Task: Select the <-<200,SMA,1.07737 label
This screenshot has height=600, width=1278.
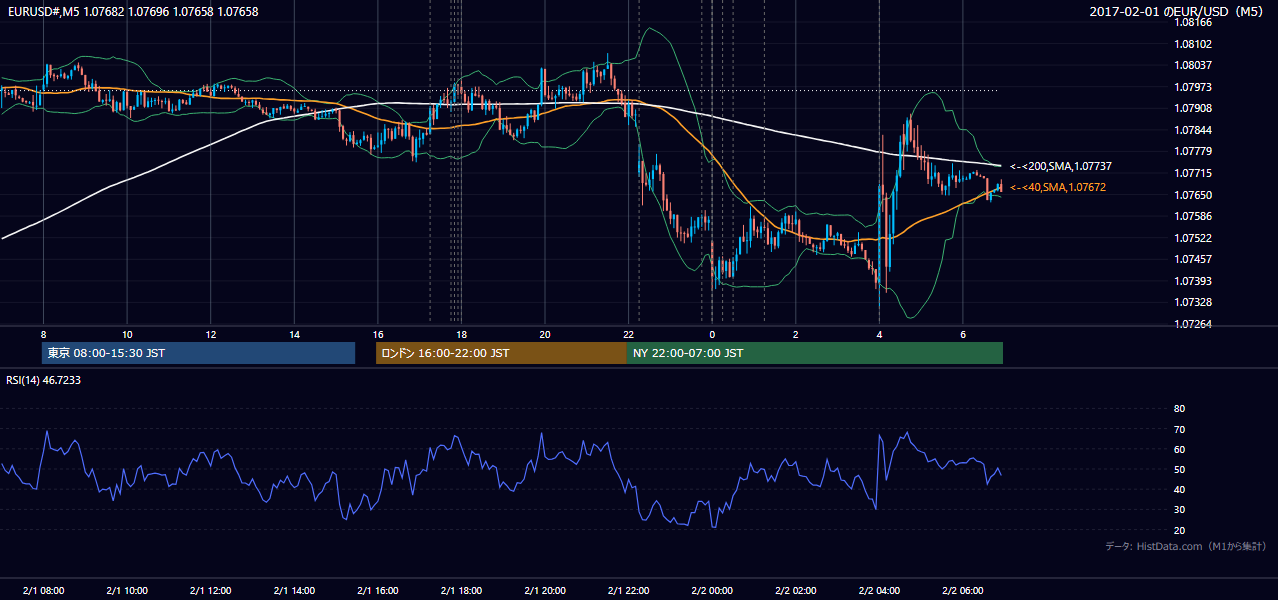Action: [1060, 166]
